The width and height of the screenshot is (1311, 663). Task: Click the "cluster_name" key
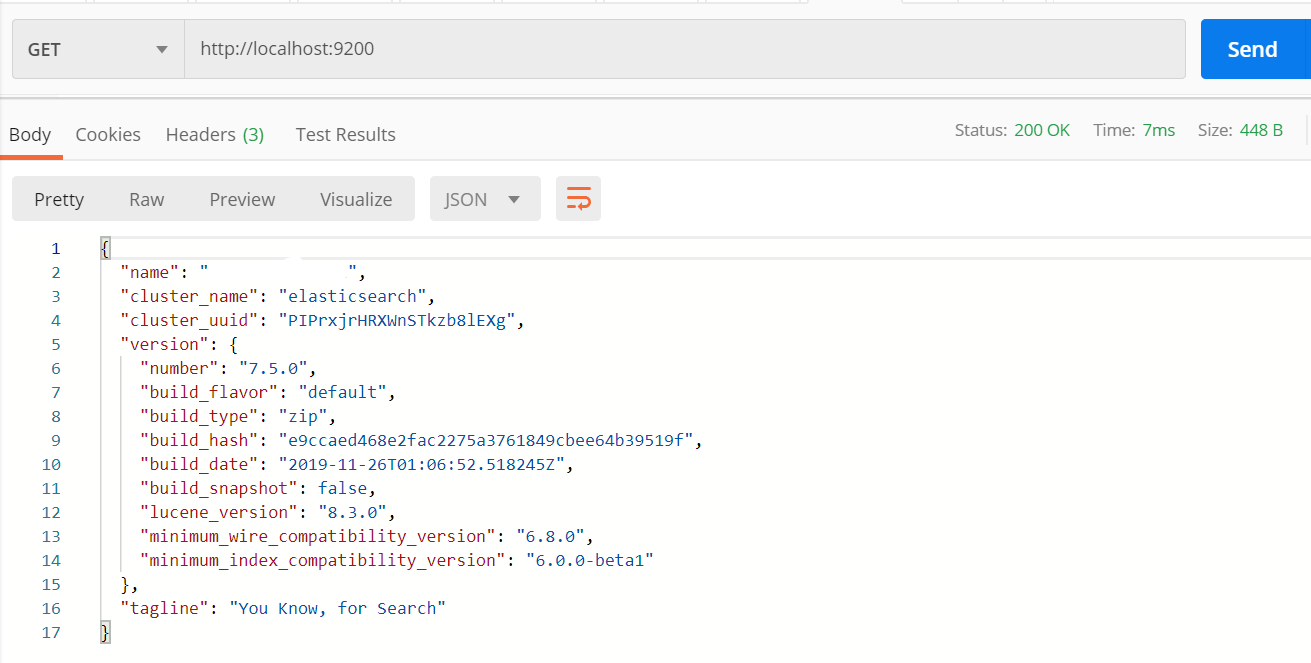189,296
